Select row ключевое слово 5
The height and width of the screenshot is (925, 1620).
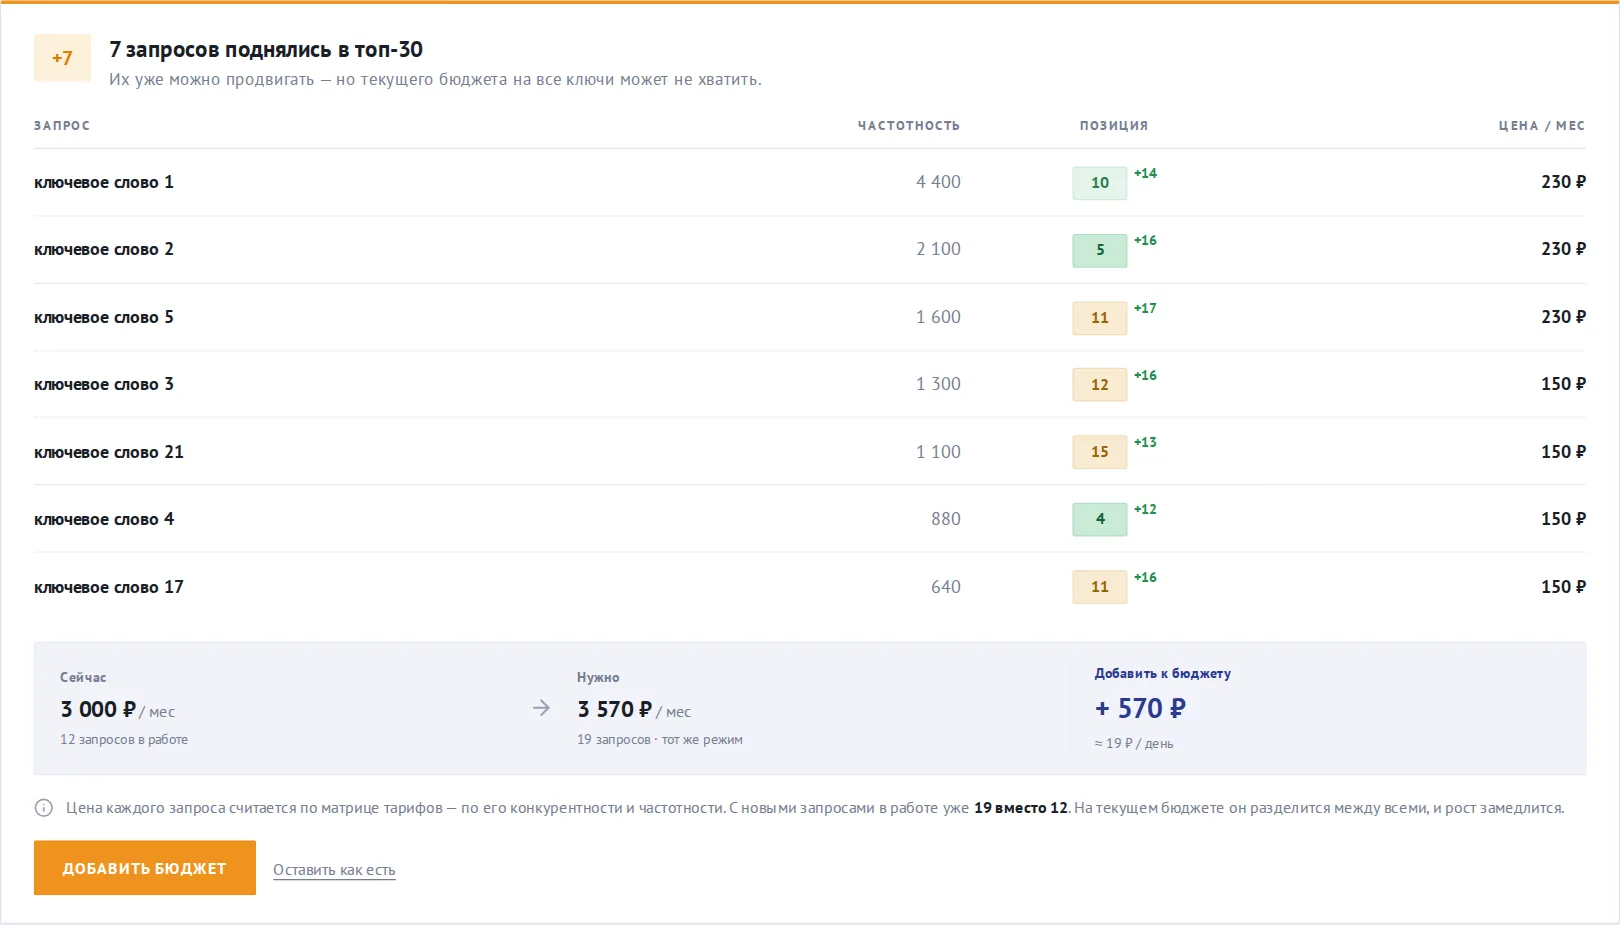[x=810, y=317]
